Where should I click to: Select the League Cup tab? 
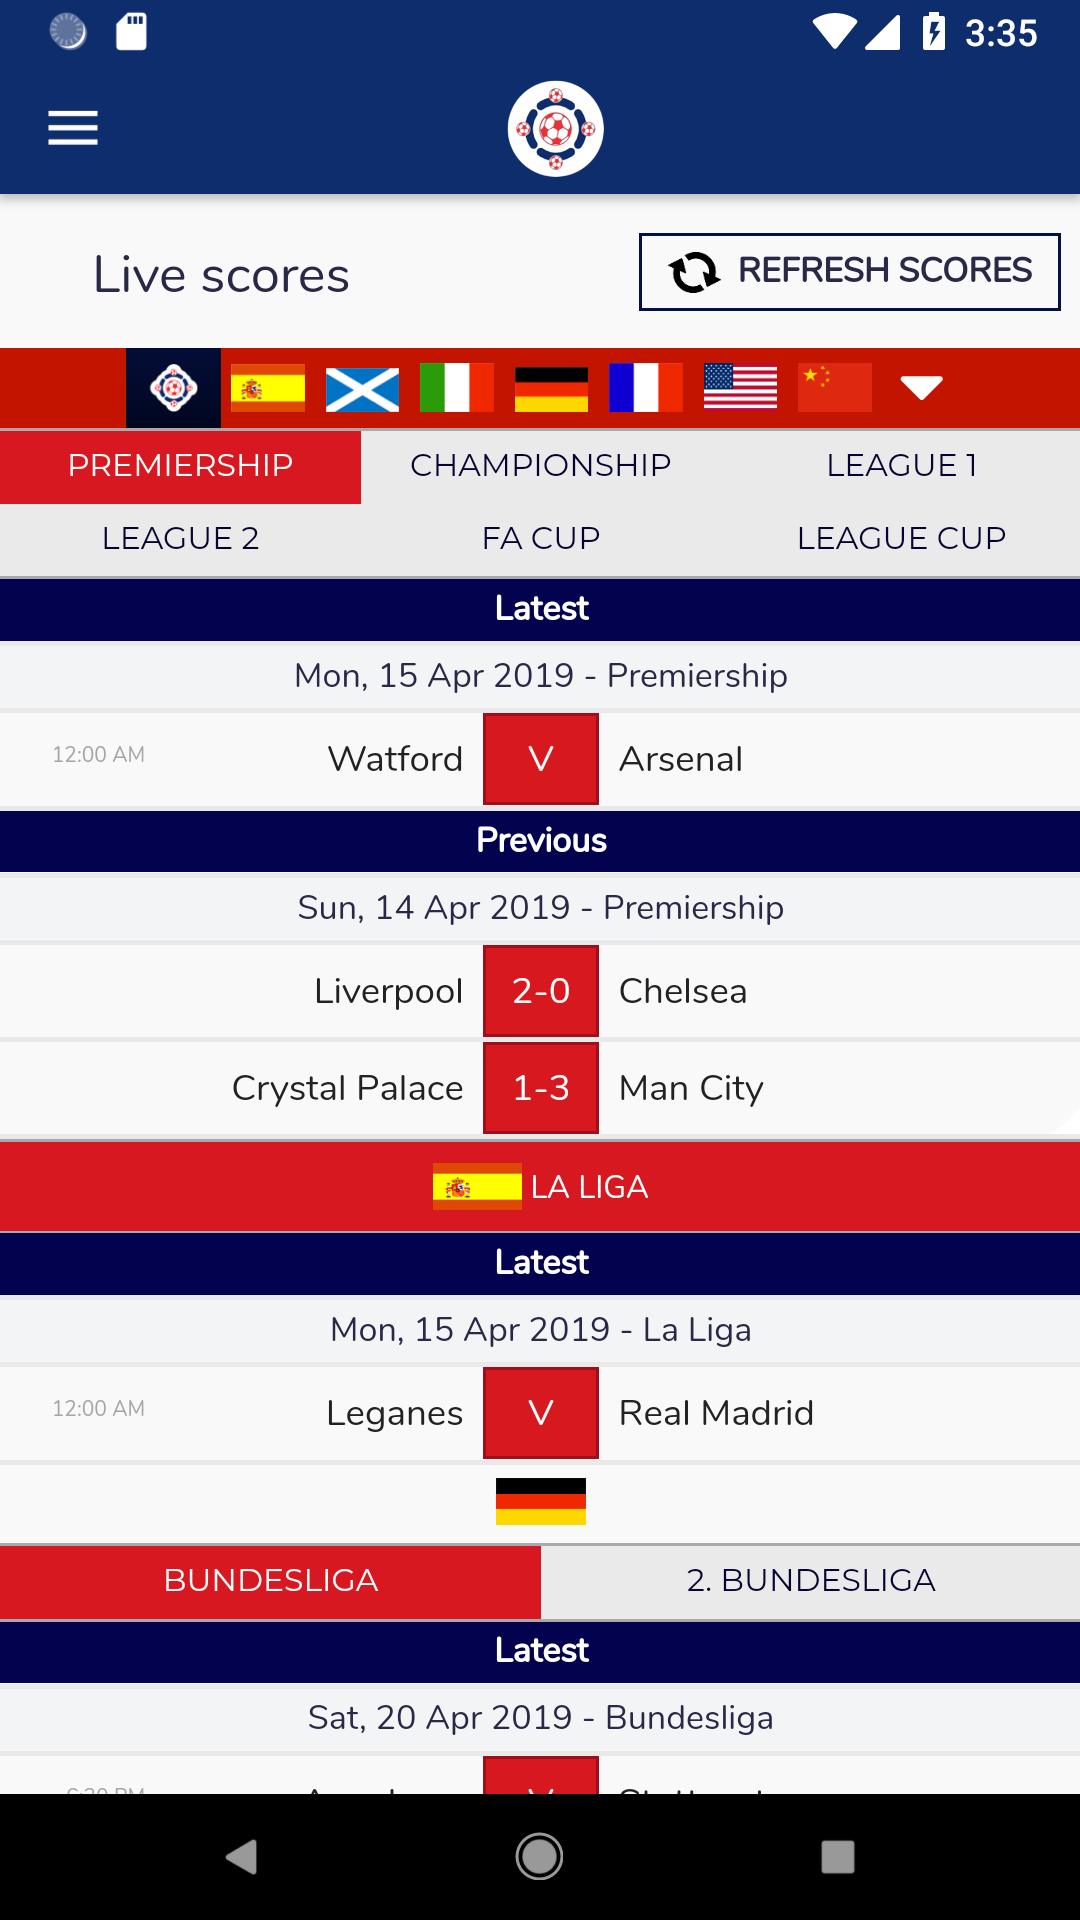(901, 539)
